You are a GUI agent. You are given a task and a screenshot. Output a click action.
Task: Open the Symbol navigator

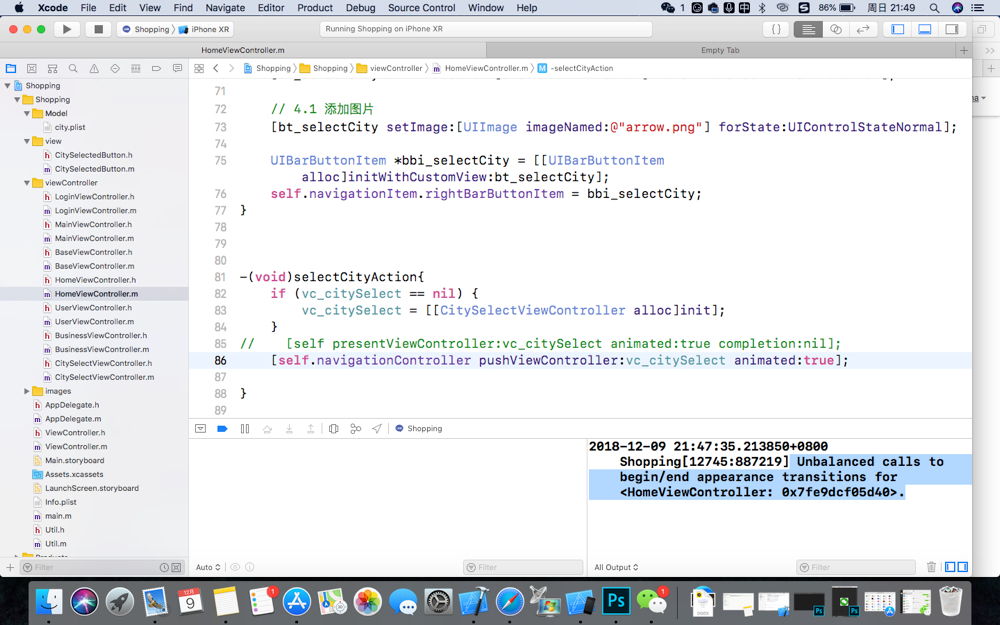click(52, 68)
